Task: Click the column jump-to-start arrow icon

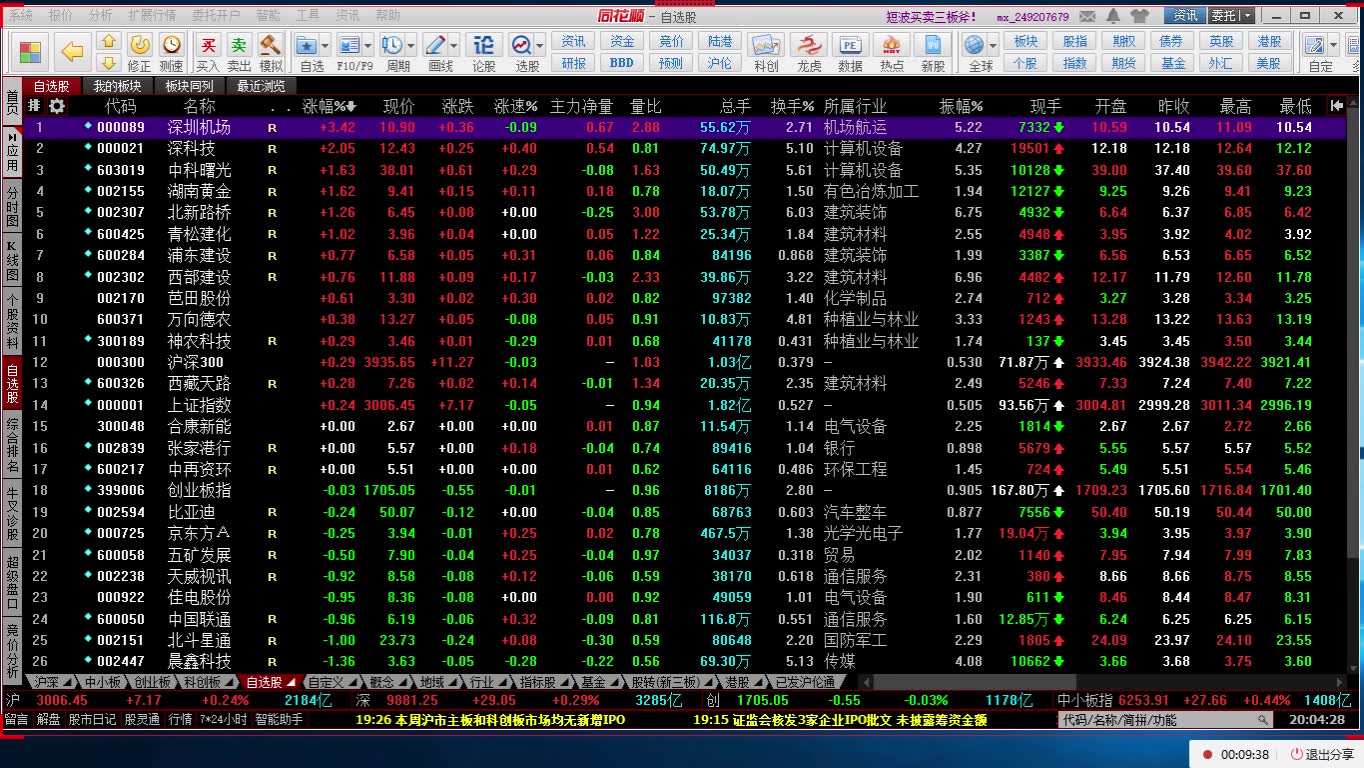Action: tap(1336, 106)
